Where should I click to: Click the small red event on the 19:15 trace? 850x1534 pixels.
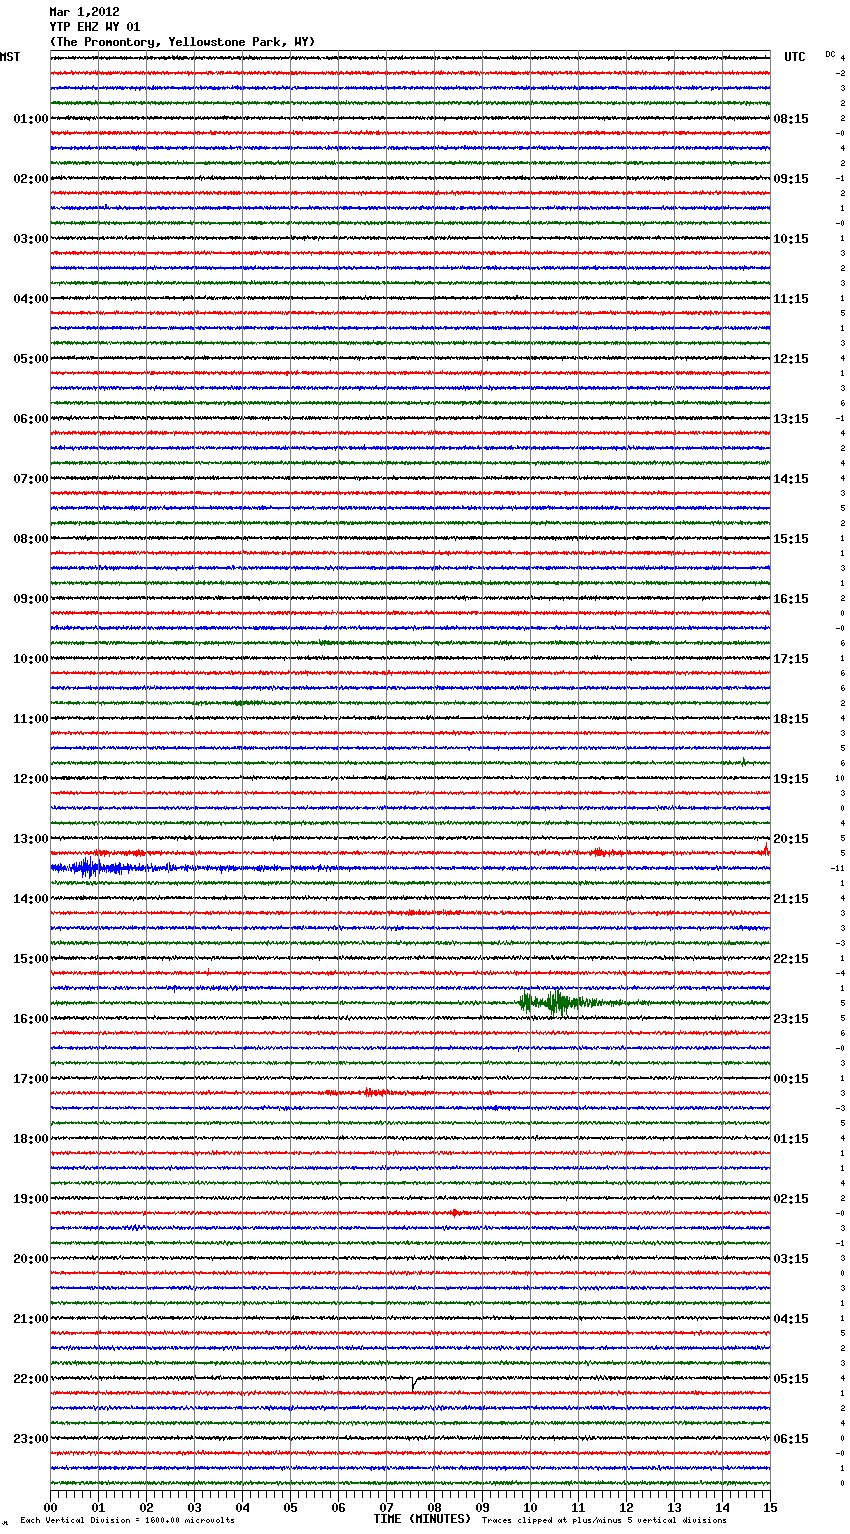coord(456,1212)
